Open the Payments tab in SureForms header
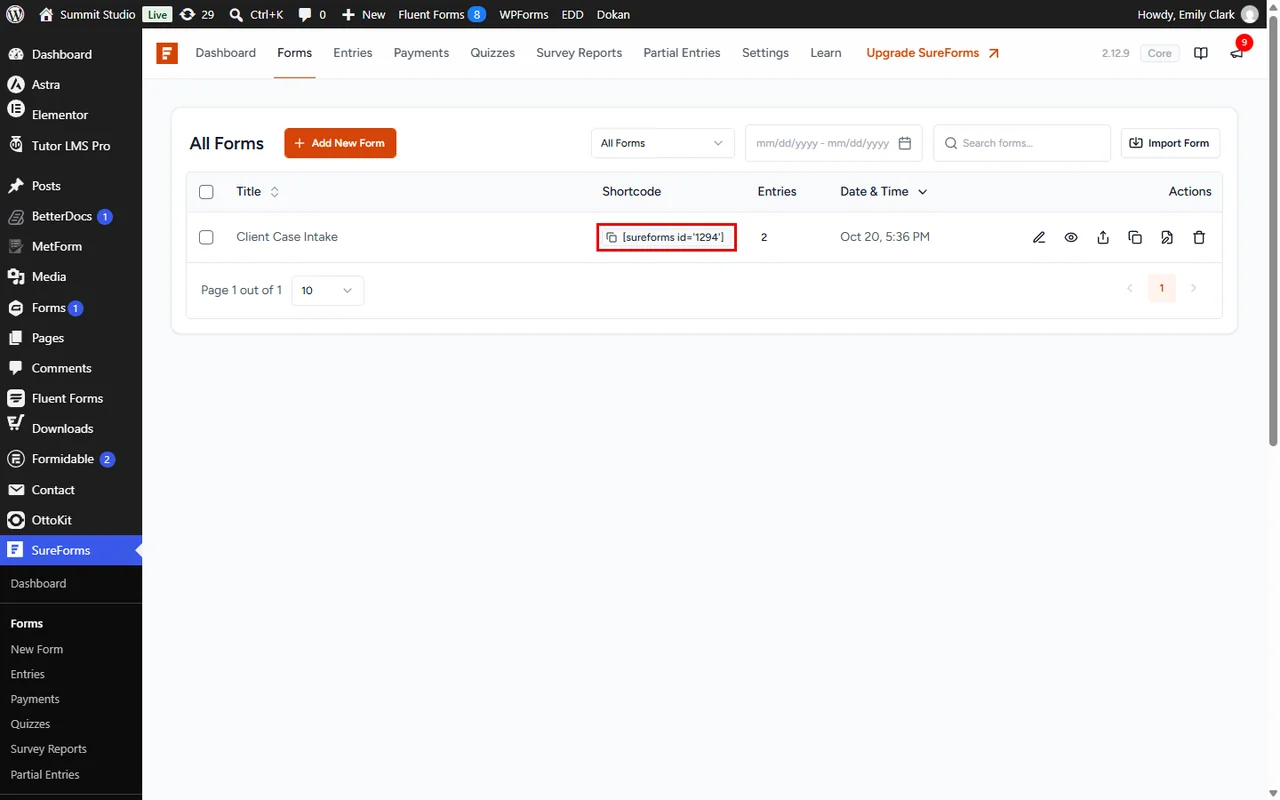The image size is (1280, 800). click(x=421, y=53)
